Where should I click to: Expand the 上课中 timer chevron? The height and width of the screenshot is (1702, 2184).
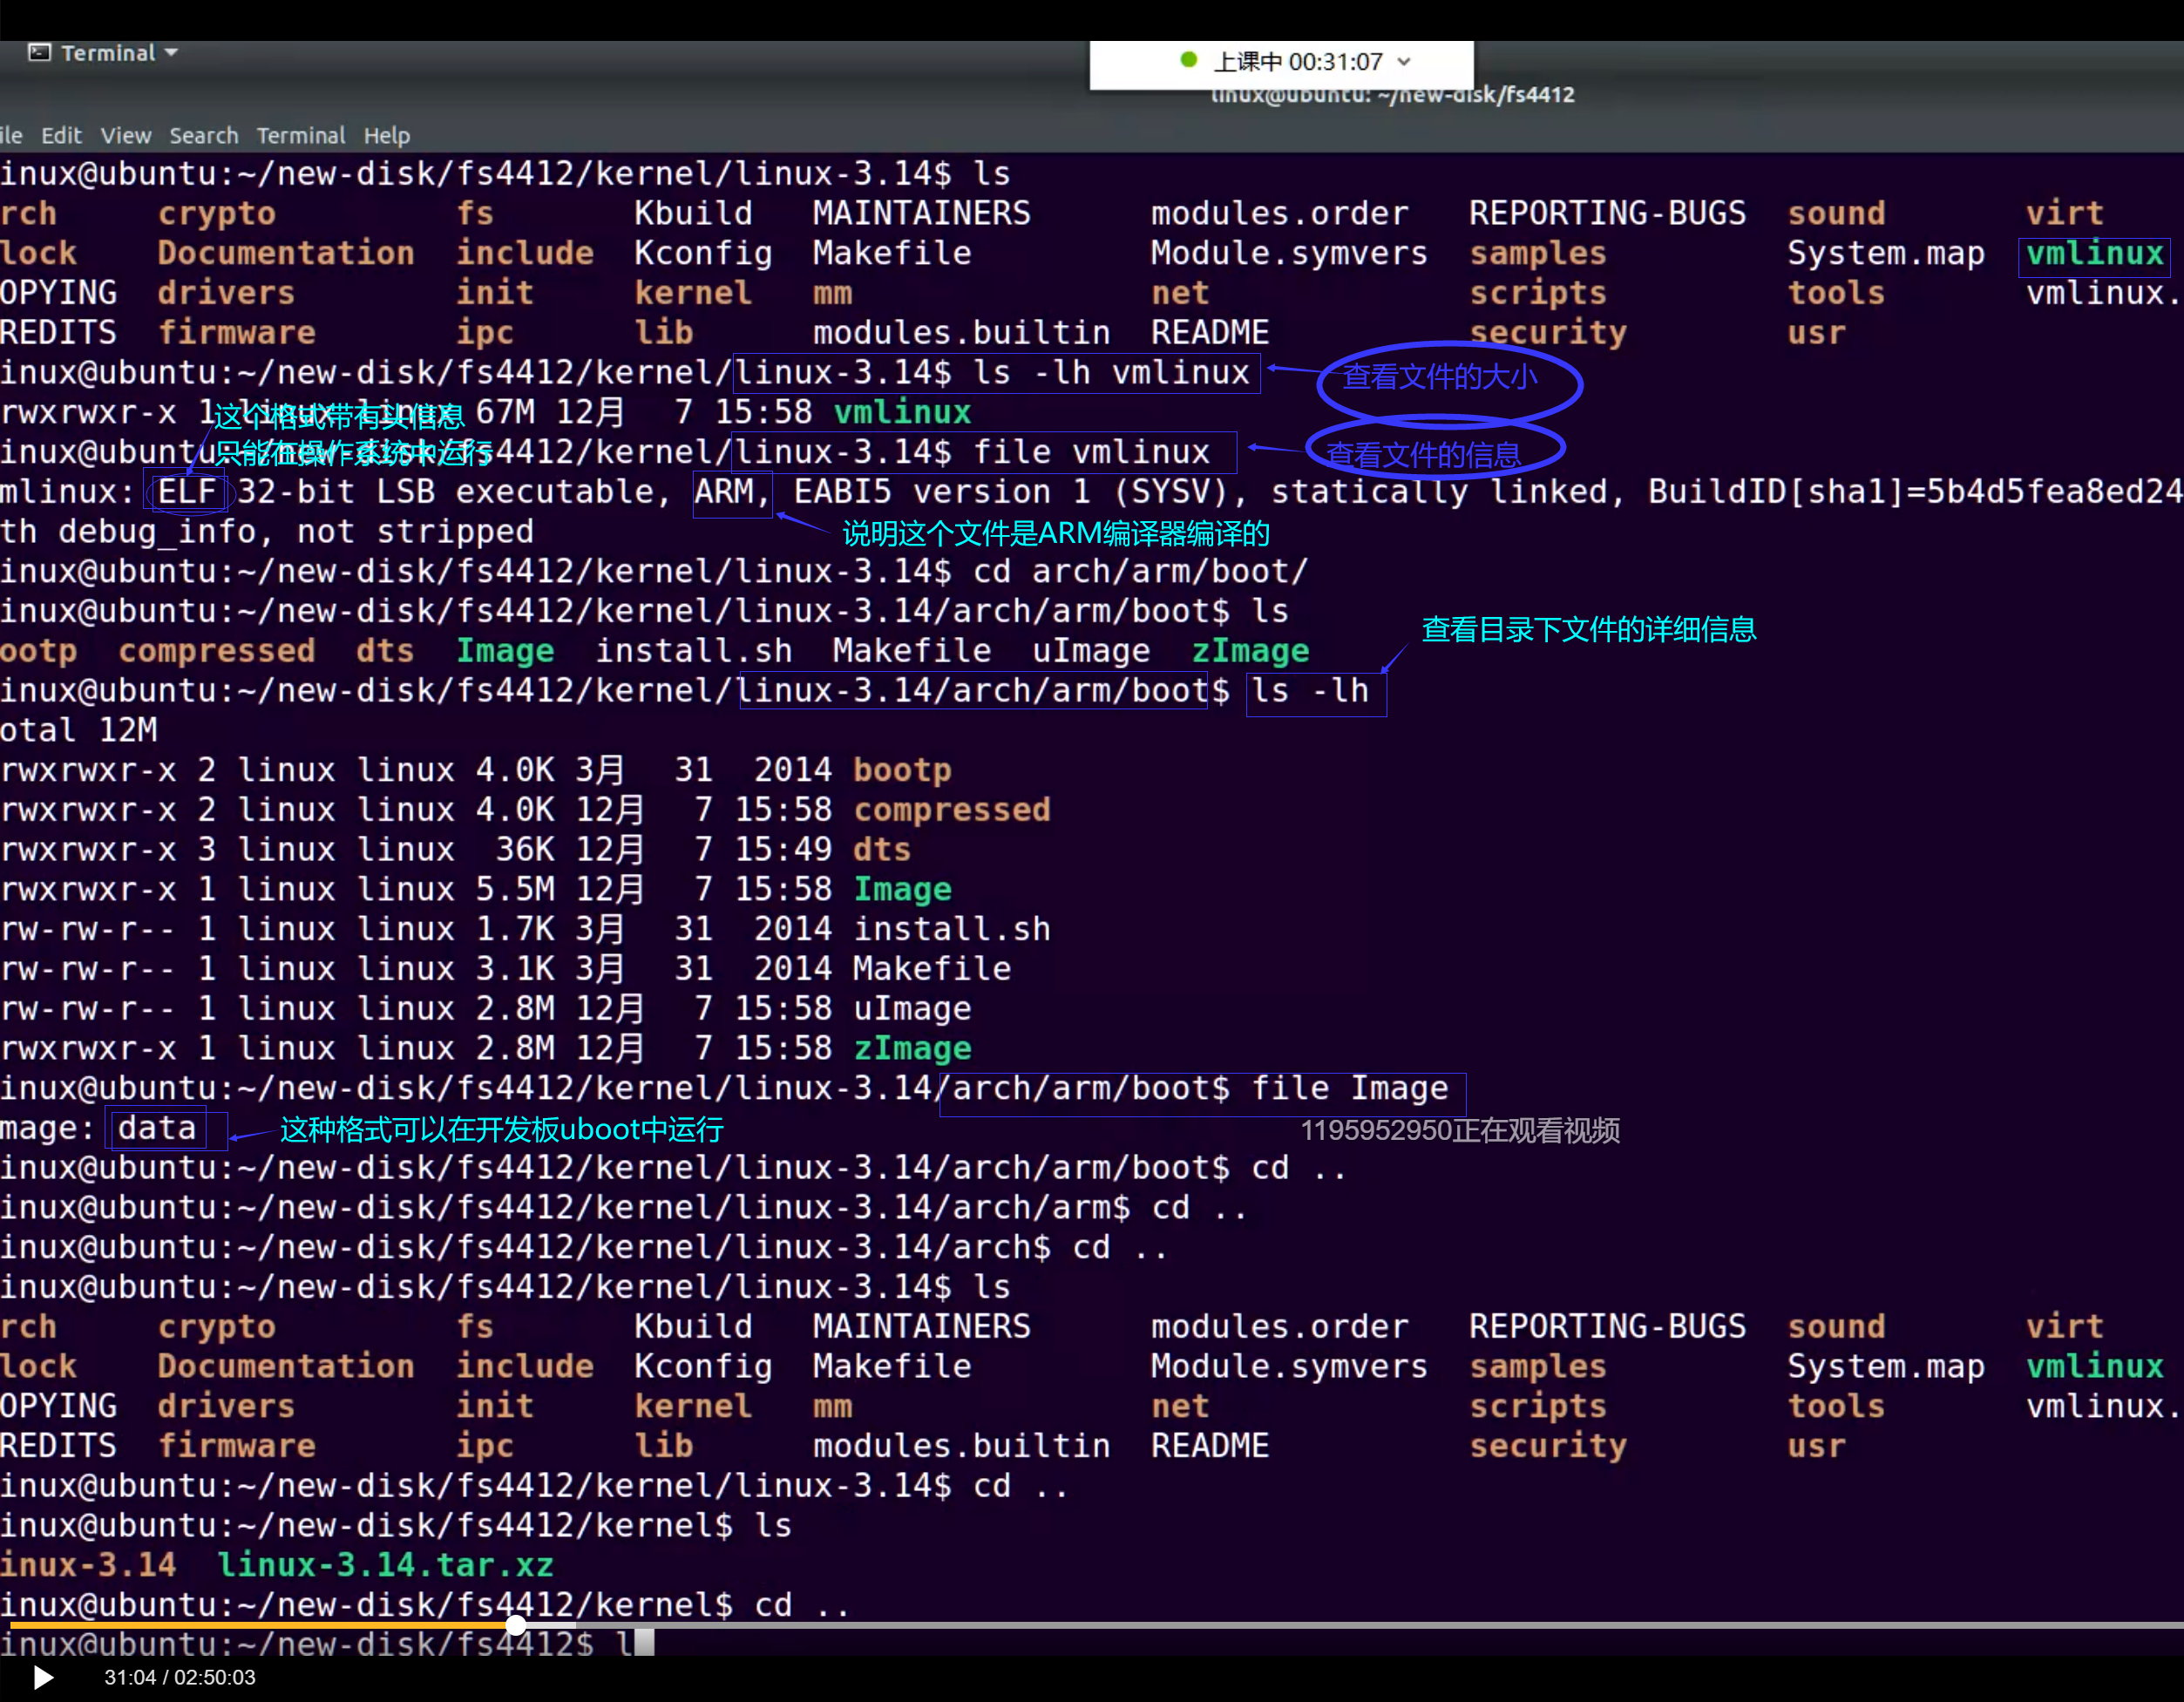pyautogui.click(x=1404, y=62)
